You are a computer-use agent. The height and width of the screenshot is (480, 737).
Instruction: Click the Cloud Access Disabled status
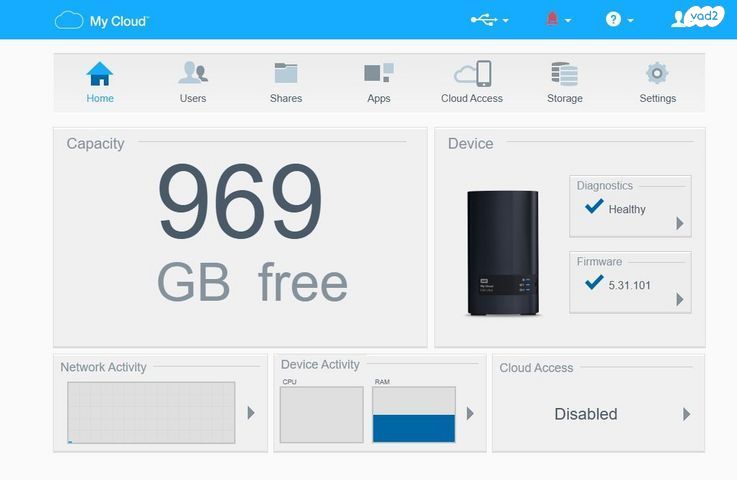click(586, 414)
